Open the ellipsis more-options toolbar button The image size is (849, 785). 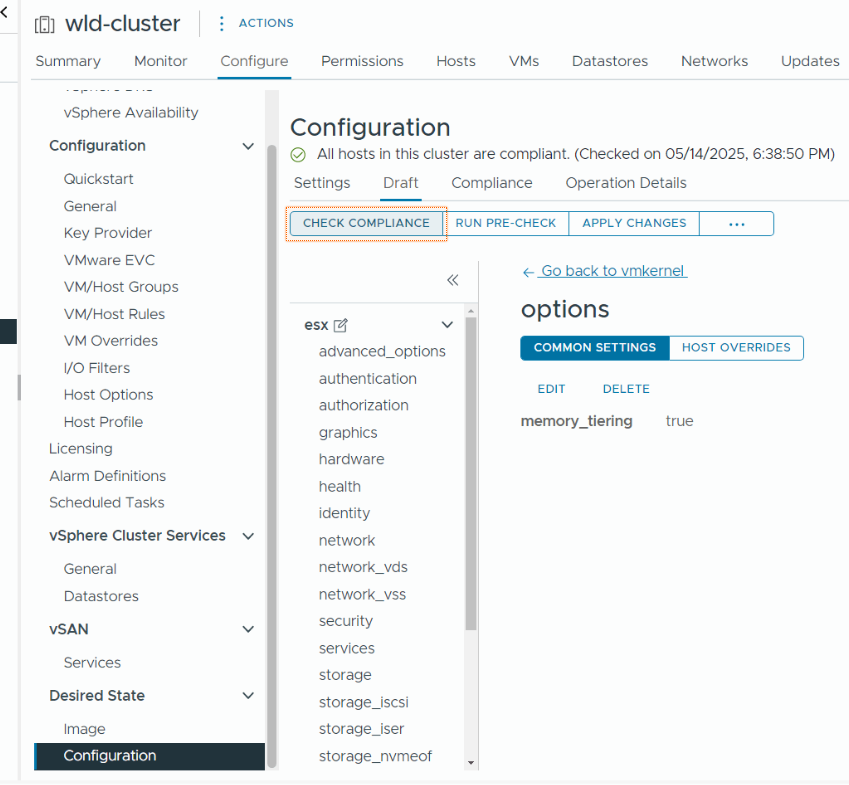[x=736, y=223]
